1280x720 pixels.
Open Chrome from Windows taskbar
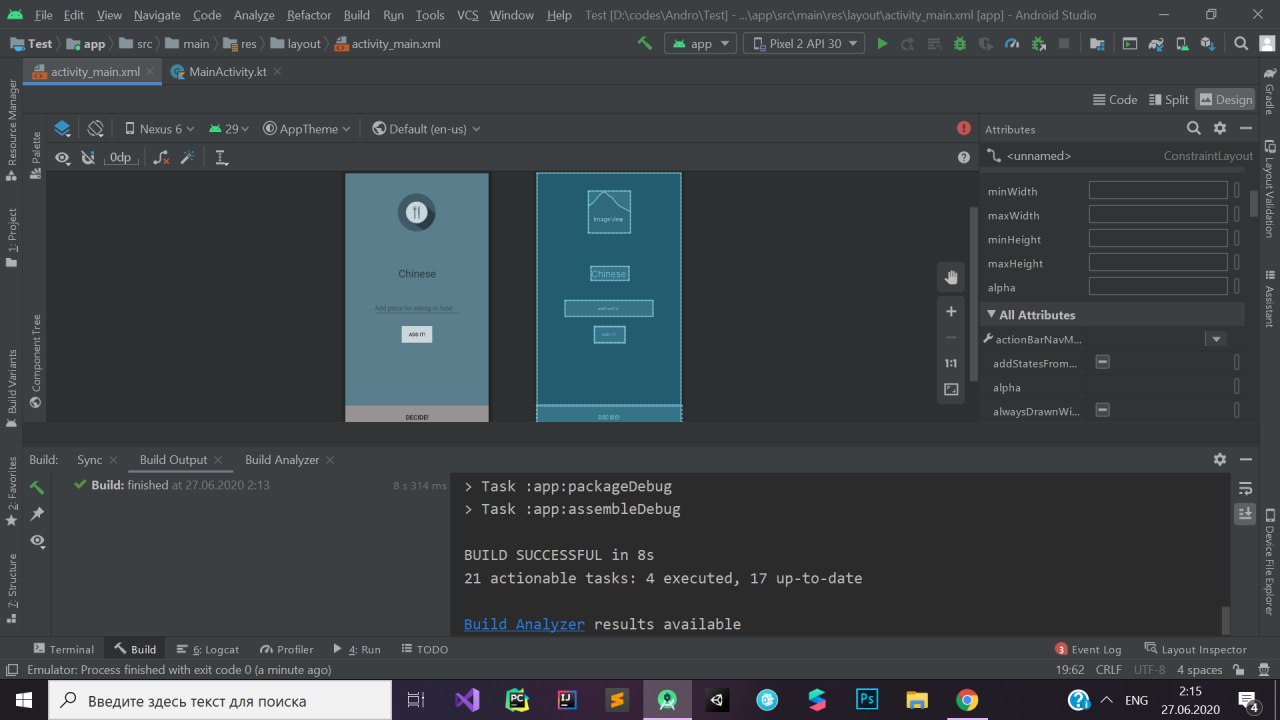(966, 700)
